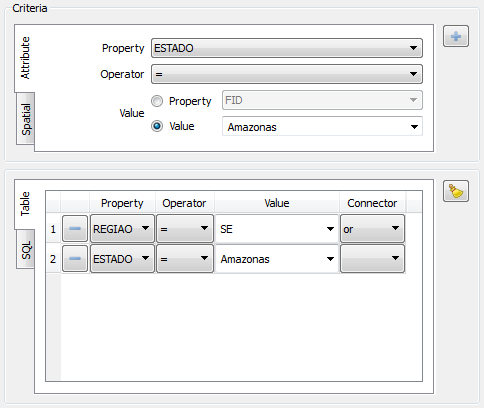Expand the Amazonas value combo box
Image resolution: width=484 pixels, height=408 pixels.
tap(322, 126)
